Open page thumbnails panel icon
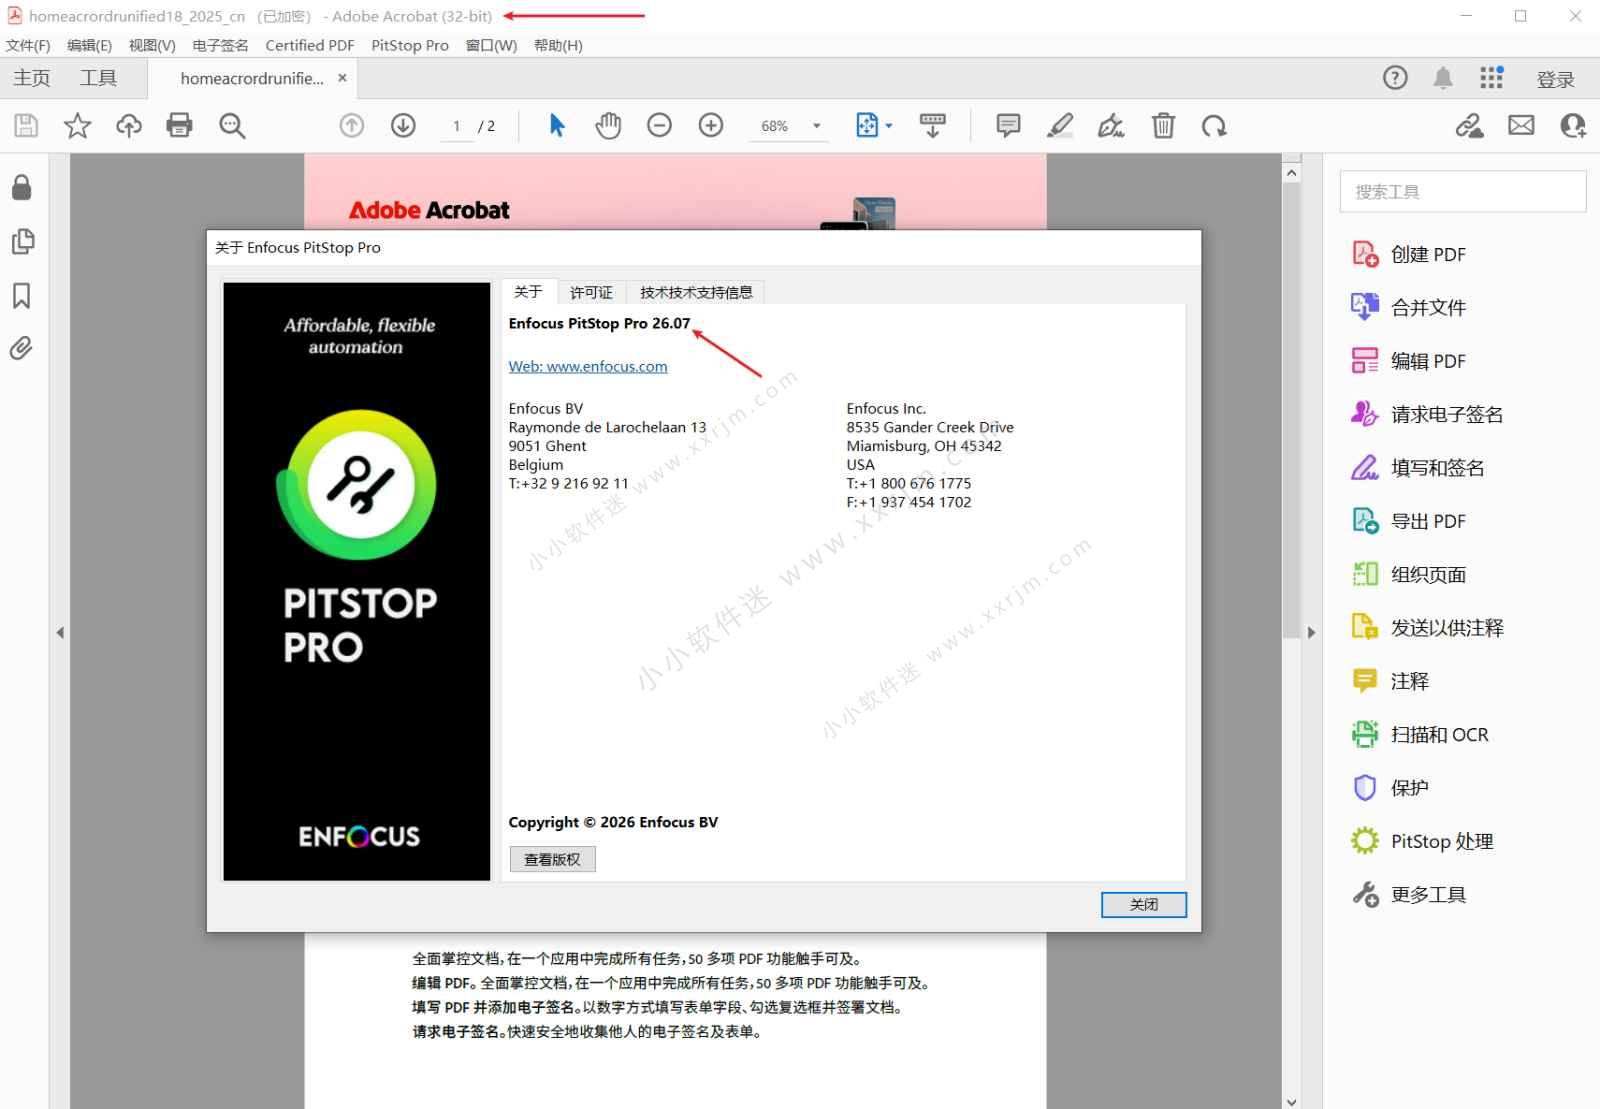 (22, 241)
